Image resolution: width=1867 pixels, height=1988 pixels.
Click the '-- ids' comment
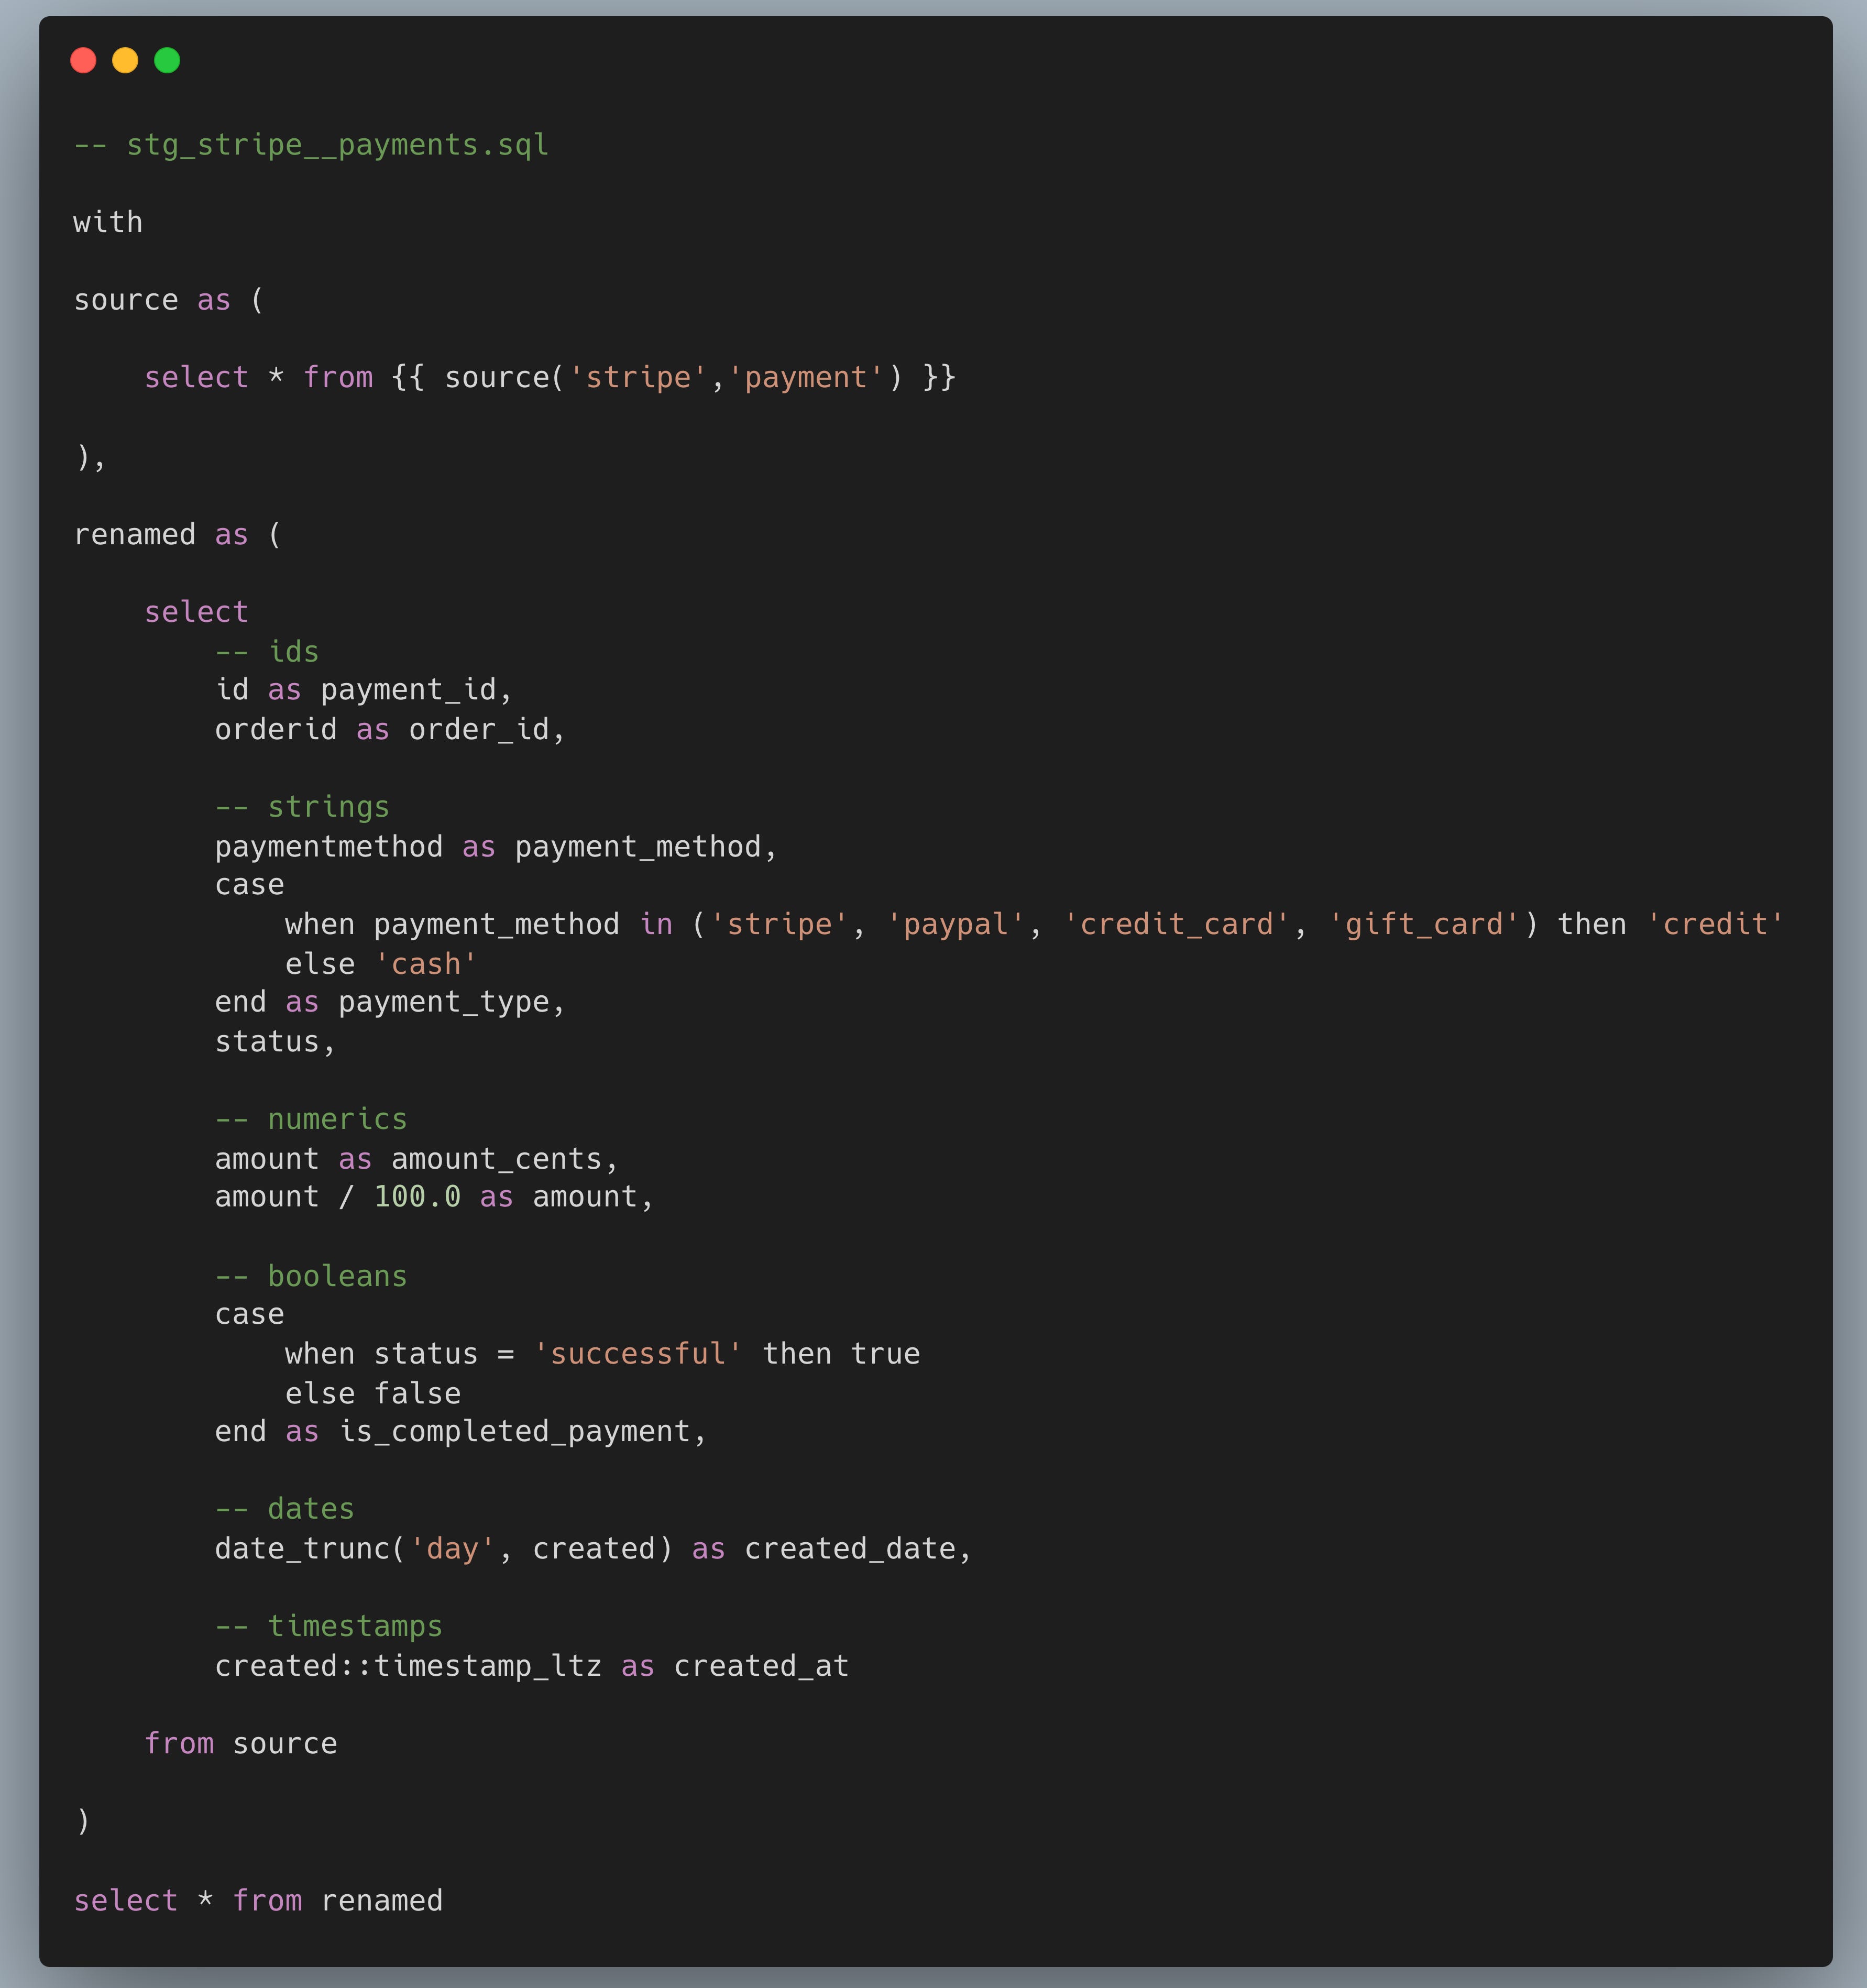coord(267,651)
